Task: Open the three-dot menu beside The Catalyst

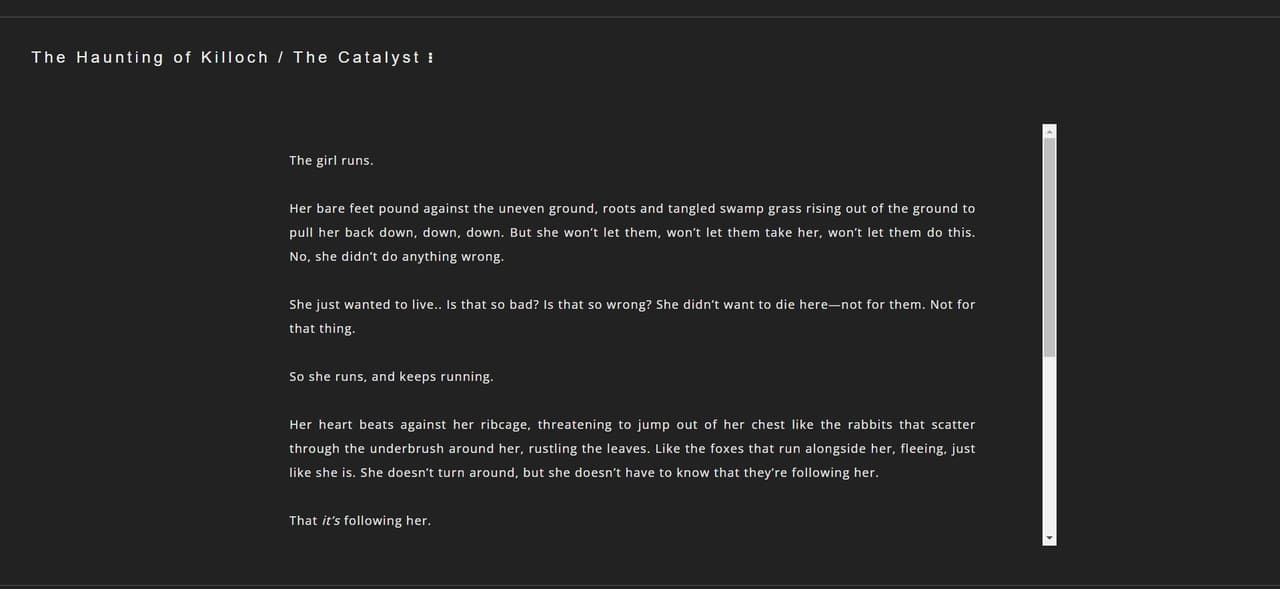Action: coord(430,58)
